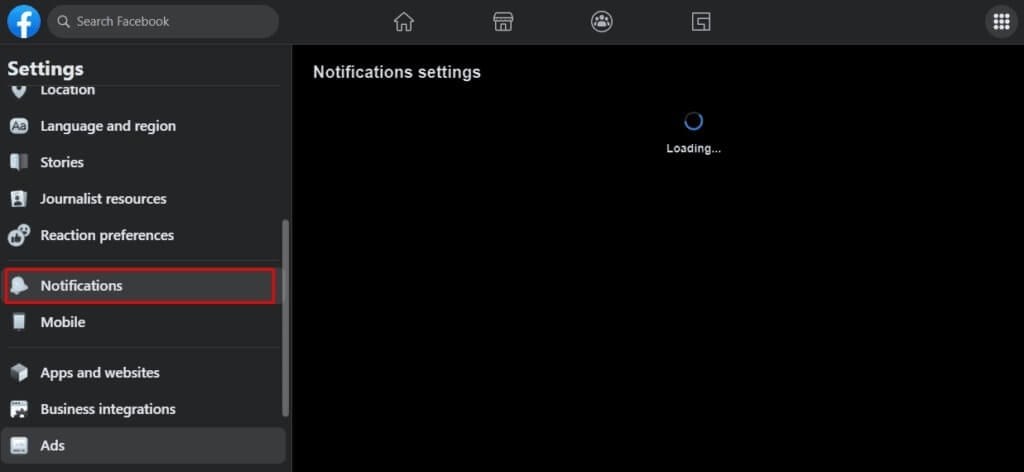Click the Mobile phone icon
The width and height of the screenshot is (1024, 472).
click(x=19, y=323)
